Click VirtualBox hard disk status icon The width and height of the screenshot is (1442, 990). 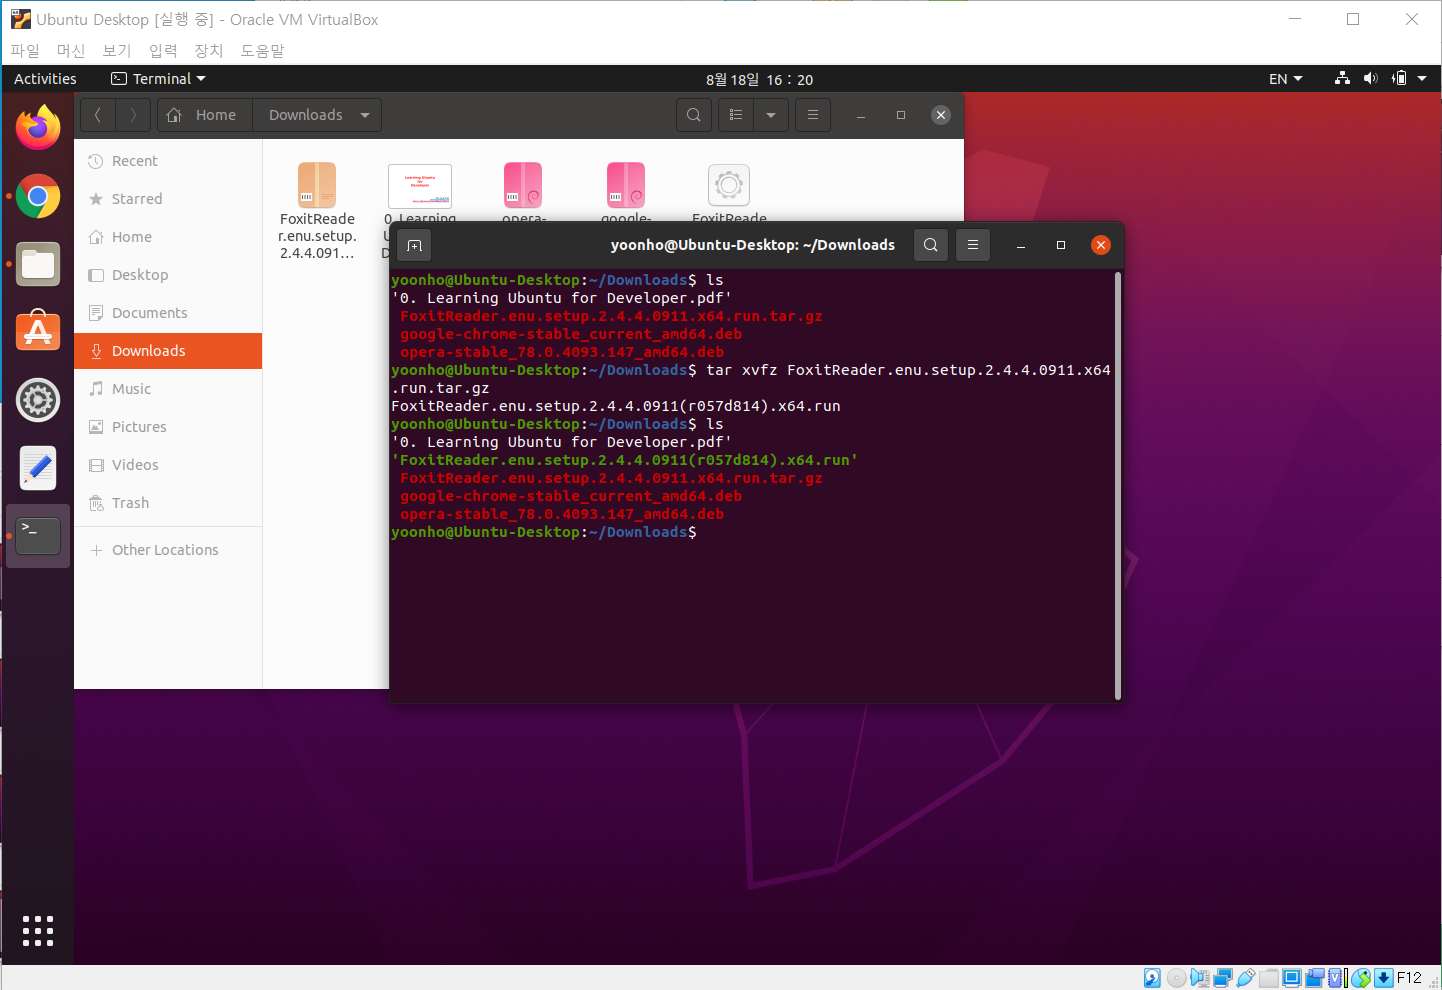pos(1152,978)
